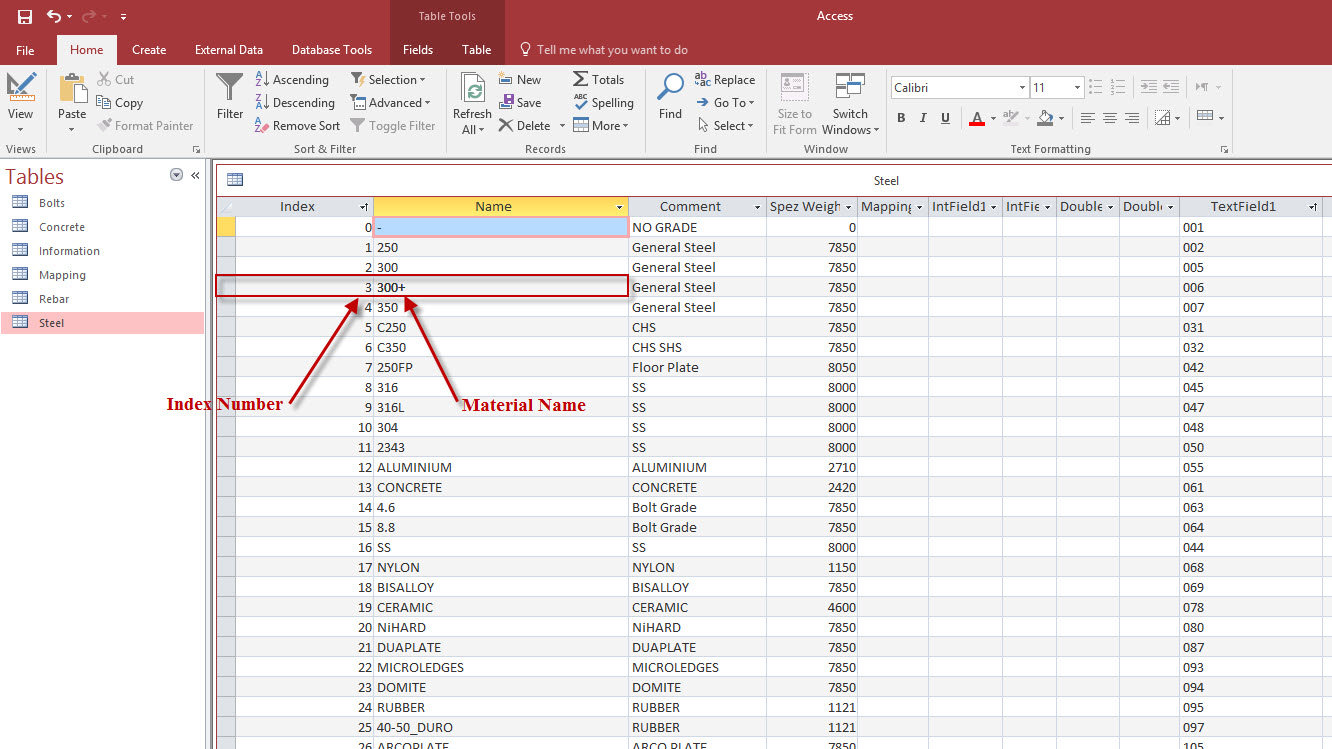Click the Save icon in quick access toolbar
This screenshot has width=1332, height=749.
[25, 16]
